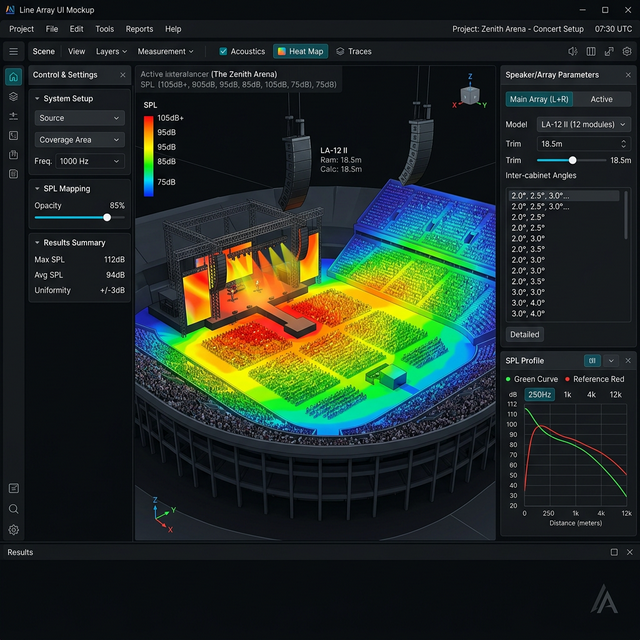Expand the Model LA-12 II dropdown

pos(582,125)
